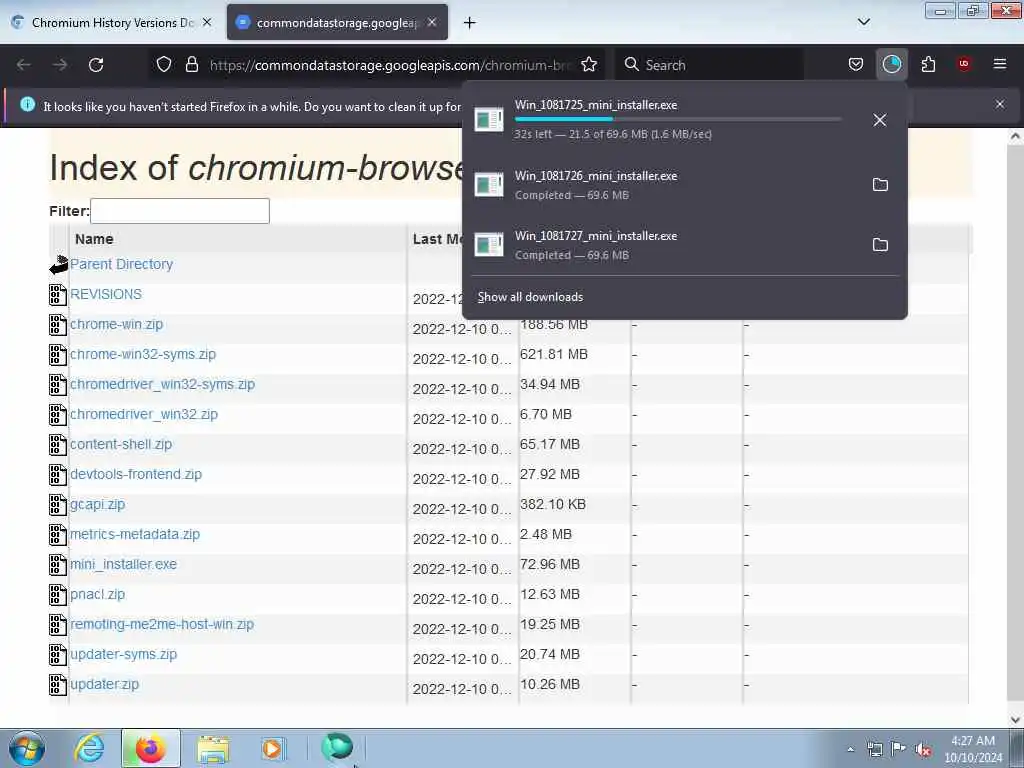Go forward to next page
Viewport: 1024px width, 768px height.
pos(60,65)
